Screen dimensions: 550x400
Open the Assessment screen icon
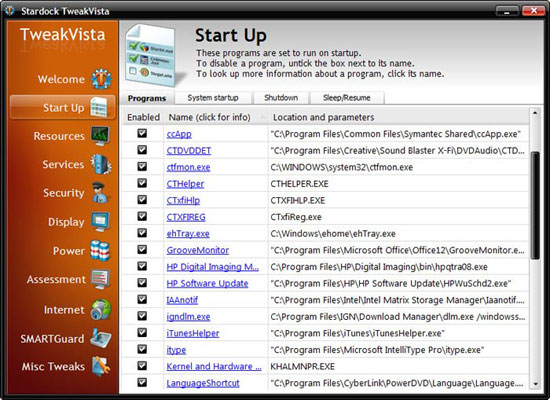pos(100,279)
